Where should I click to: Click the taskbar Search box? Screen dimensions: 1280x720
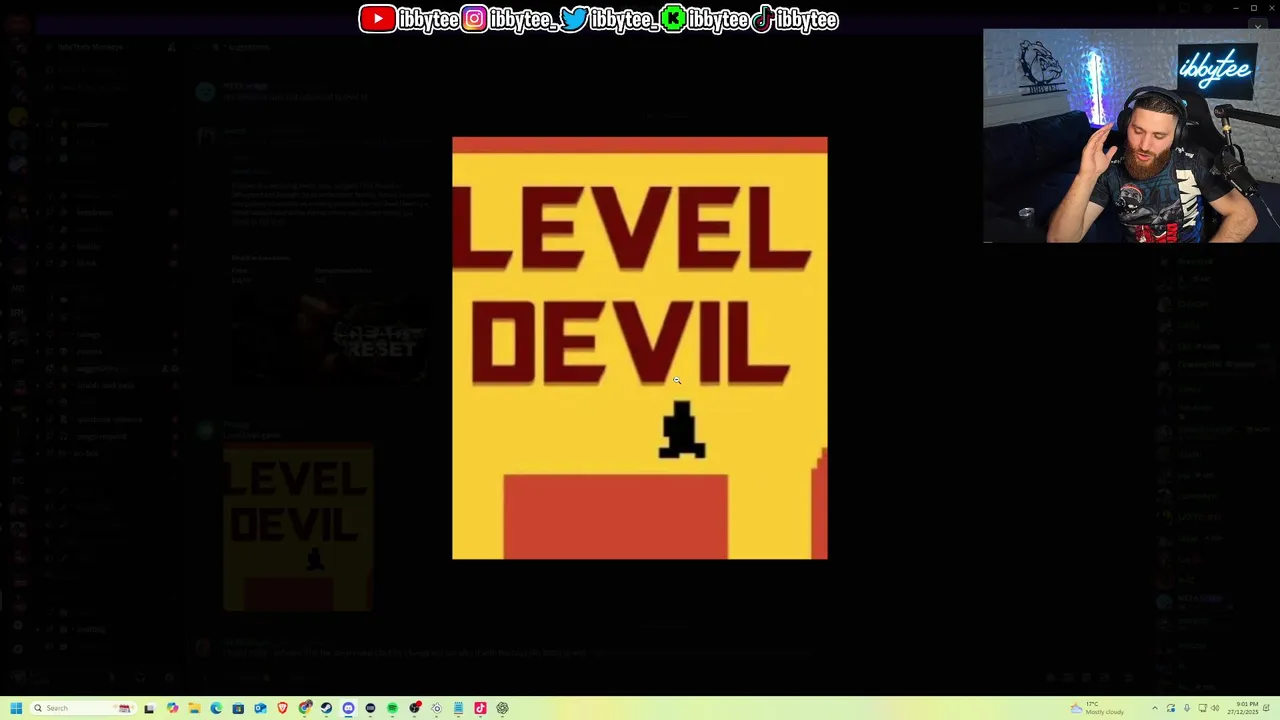83,708
